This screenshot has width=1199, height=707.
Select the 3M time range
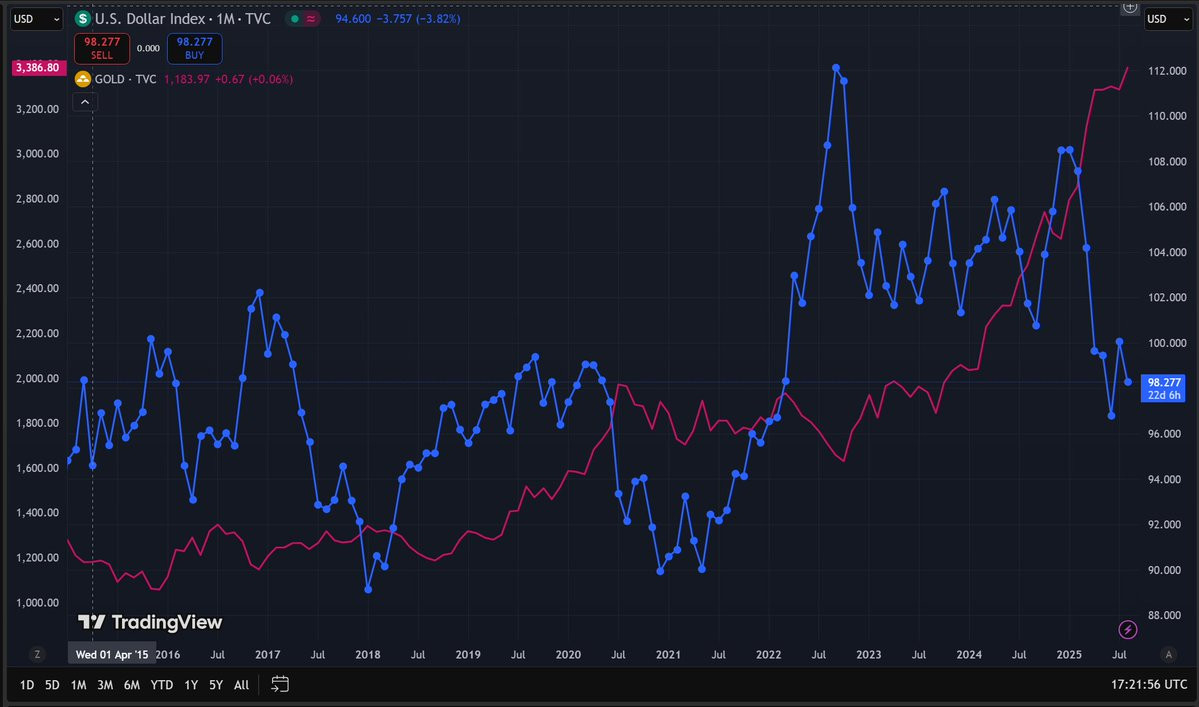[105, 685]
